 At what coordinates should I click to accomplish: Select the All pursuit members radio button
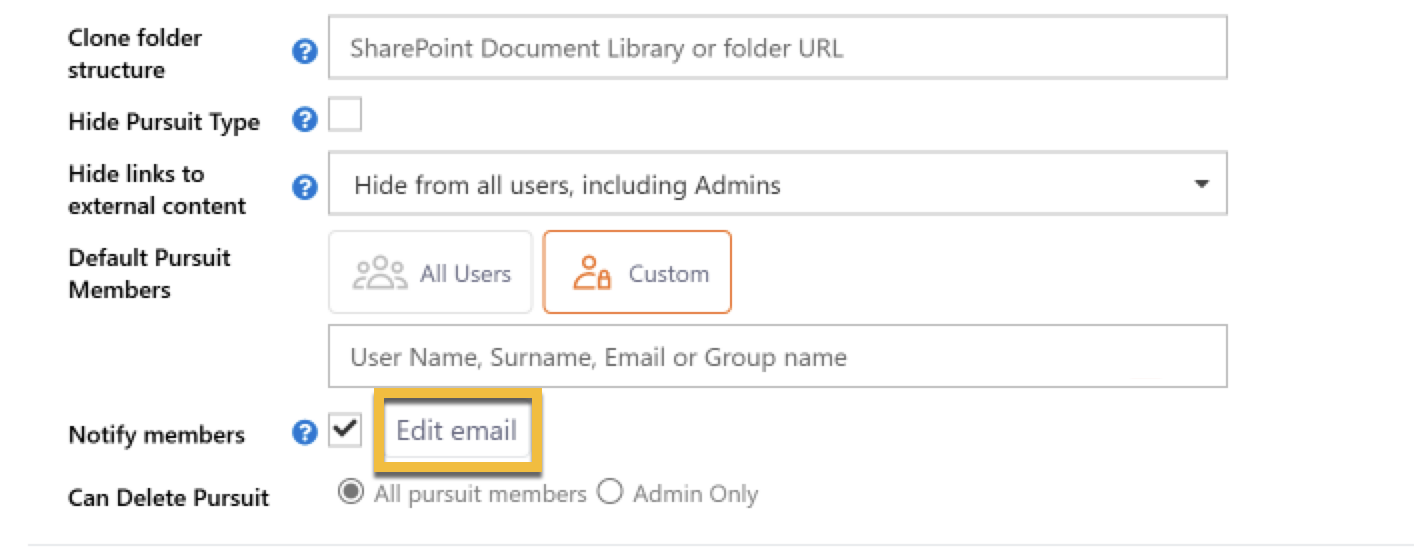[350, 493]
